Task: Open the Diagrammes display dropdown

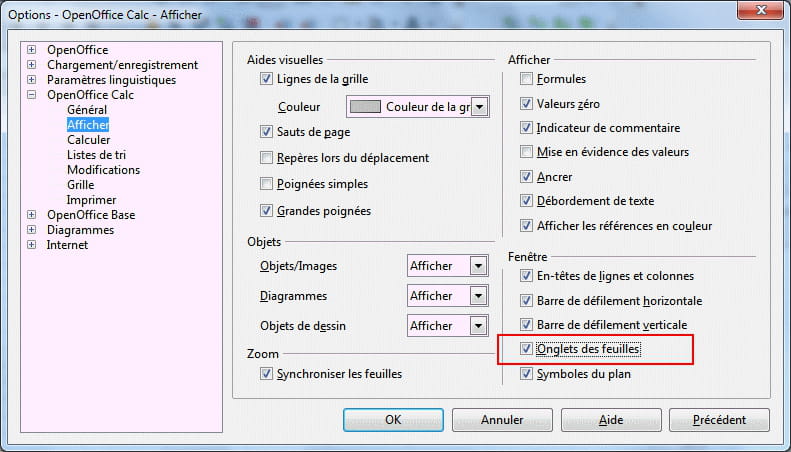Action: point(478,296)
